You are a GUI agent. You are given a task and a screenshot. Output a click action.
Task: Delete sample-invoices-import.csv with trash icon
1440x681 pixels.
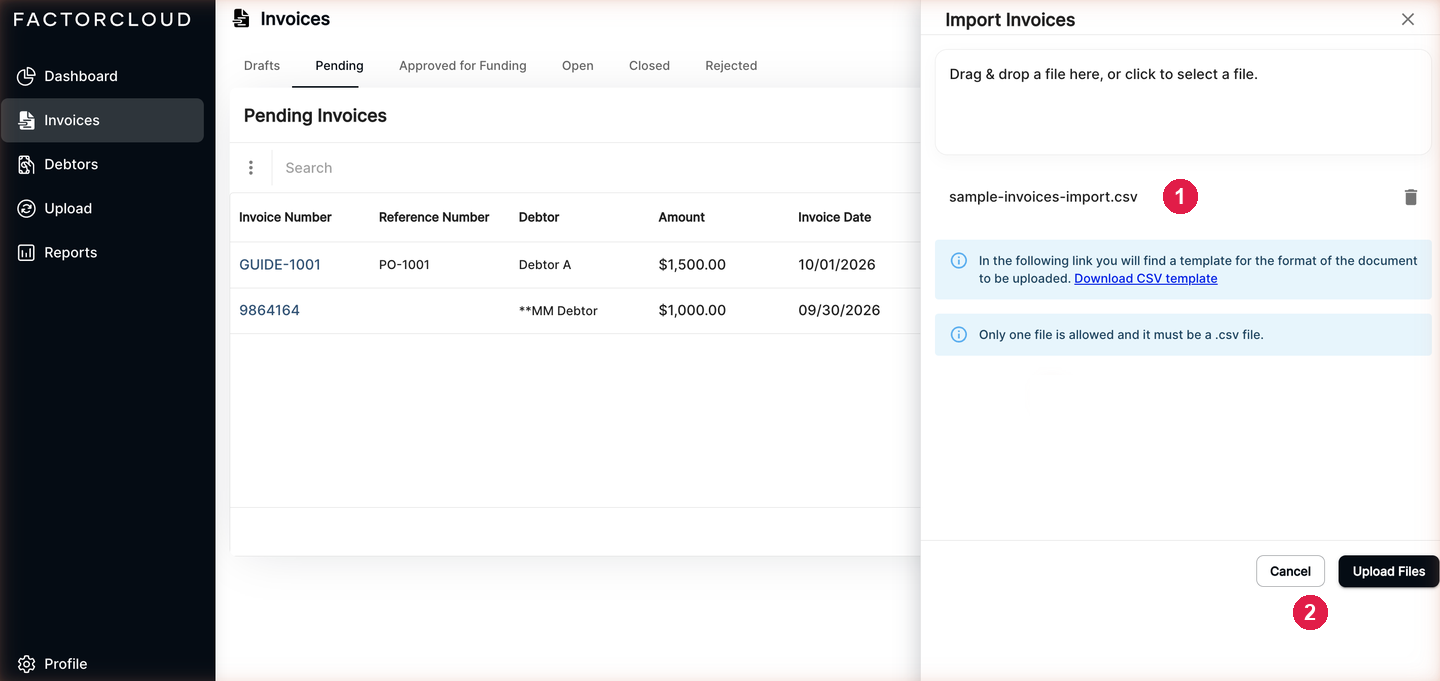[1411, 197]
